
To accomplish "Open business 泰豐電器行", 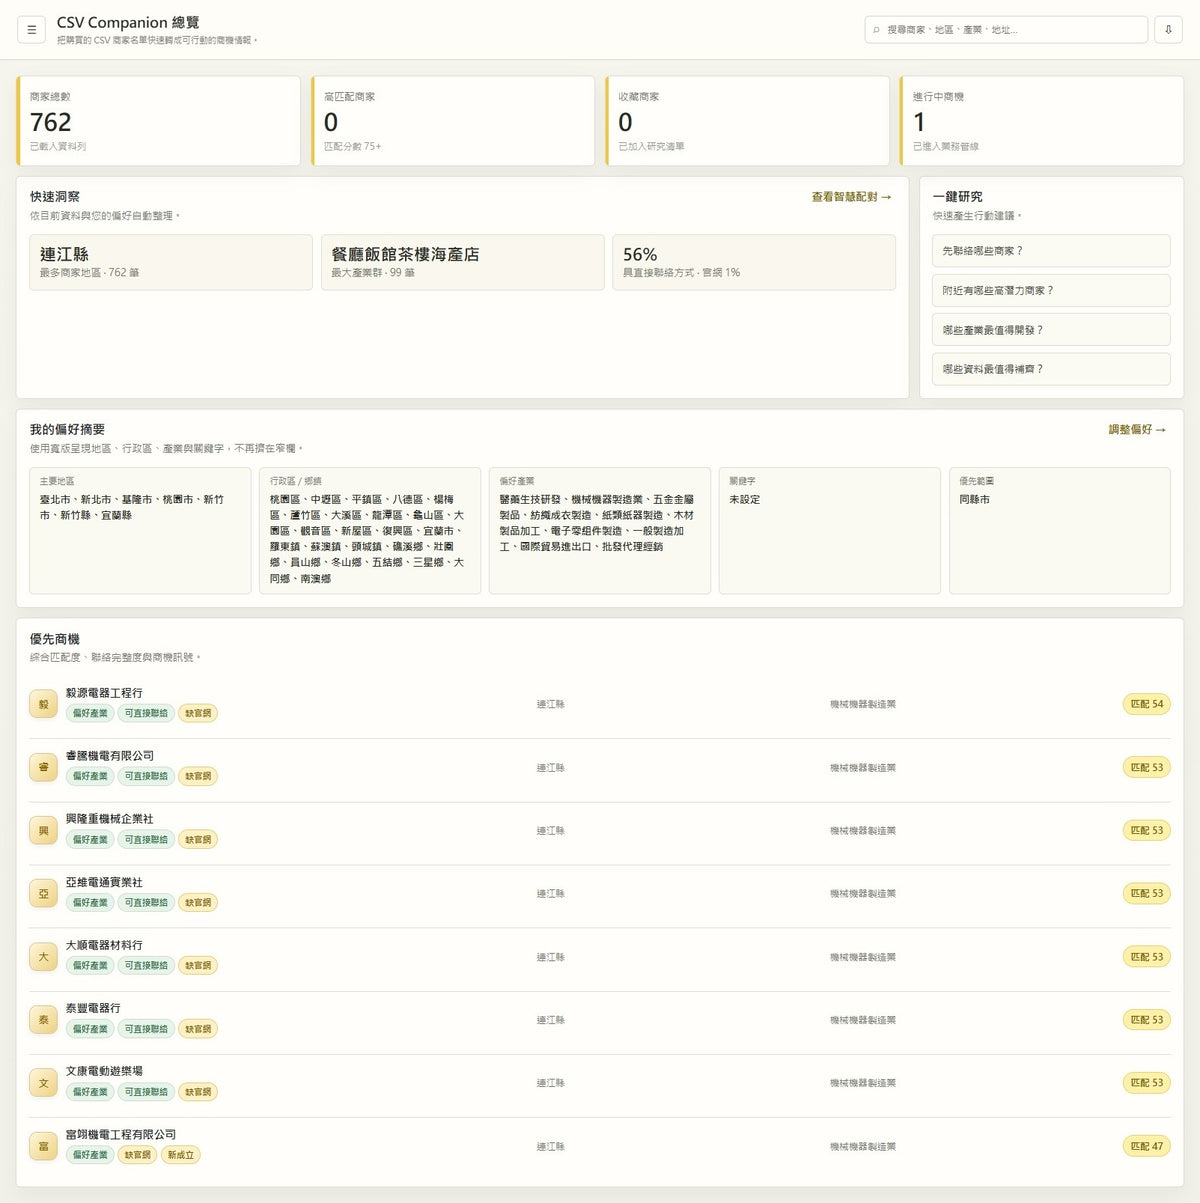I will pyautogui.click(x=93, y=1008).
